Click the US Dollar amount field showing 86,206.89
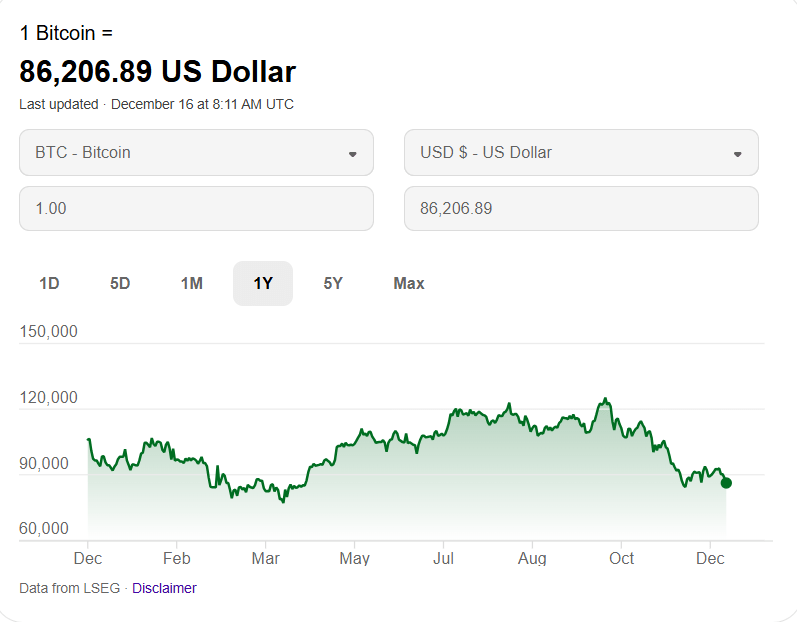Screen dimensions: 797x622 pyautogui.click(x=580, y=209)
